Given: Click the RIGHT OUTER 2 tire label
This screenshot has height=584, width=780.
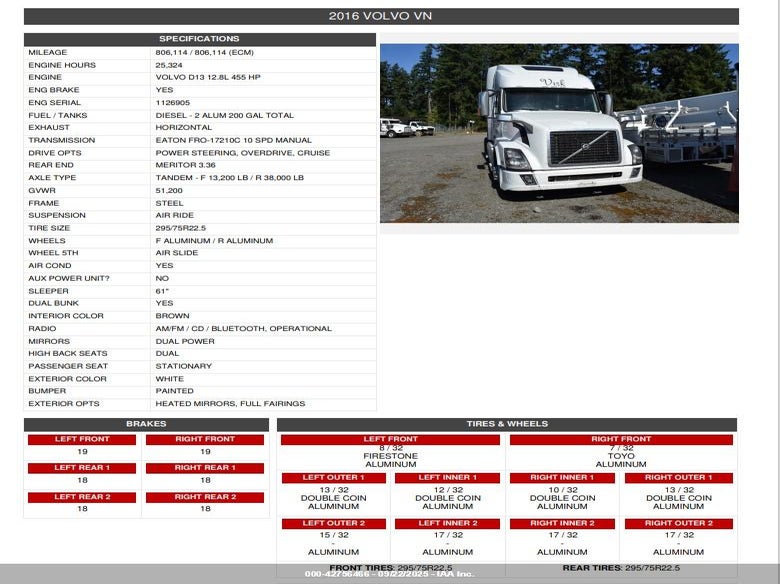Looking at the screenshot, I should pyautogui.click(x=678, y=523).
